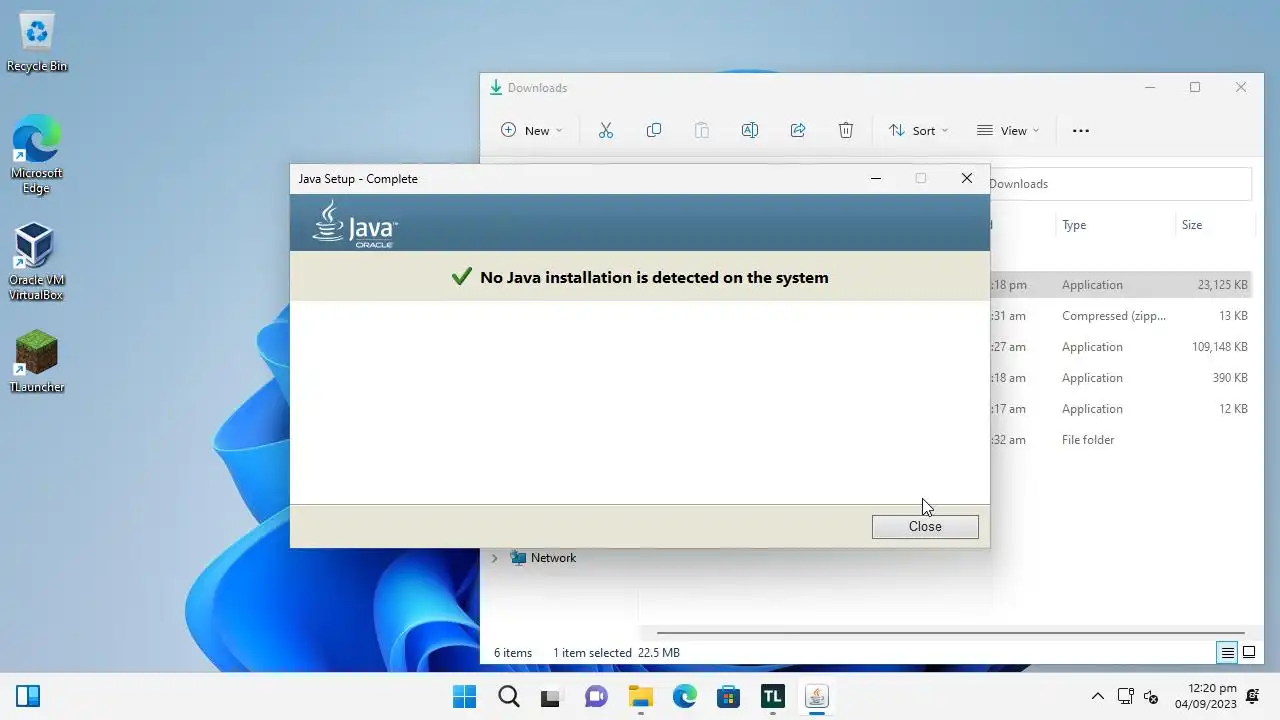Image resolution: width=1280 pixels, height=720 pixels.
Task: Open the New dropdown in Downloads window
Action: click(532, 130)
